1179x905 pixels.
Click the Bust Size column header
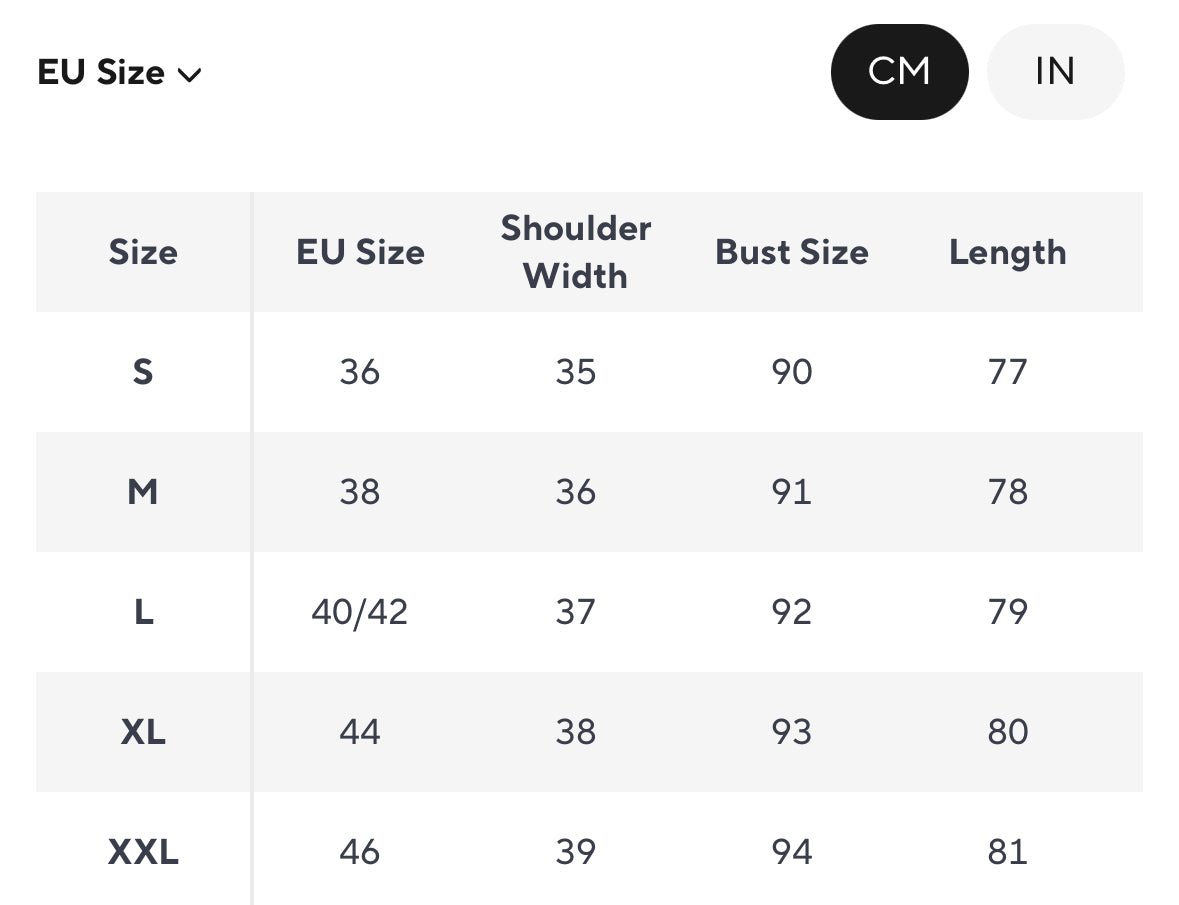(792, 252)
